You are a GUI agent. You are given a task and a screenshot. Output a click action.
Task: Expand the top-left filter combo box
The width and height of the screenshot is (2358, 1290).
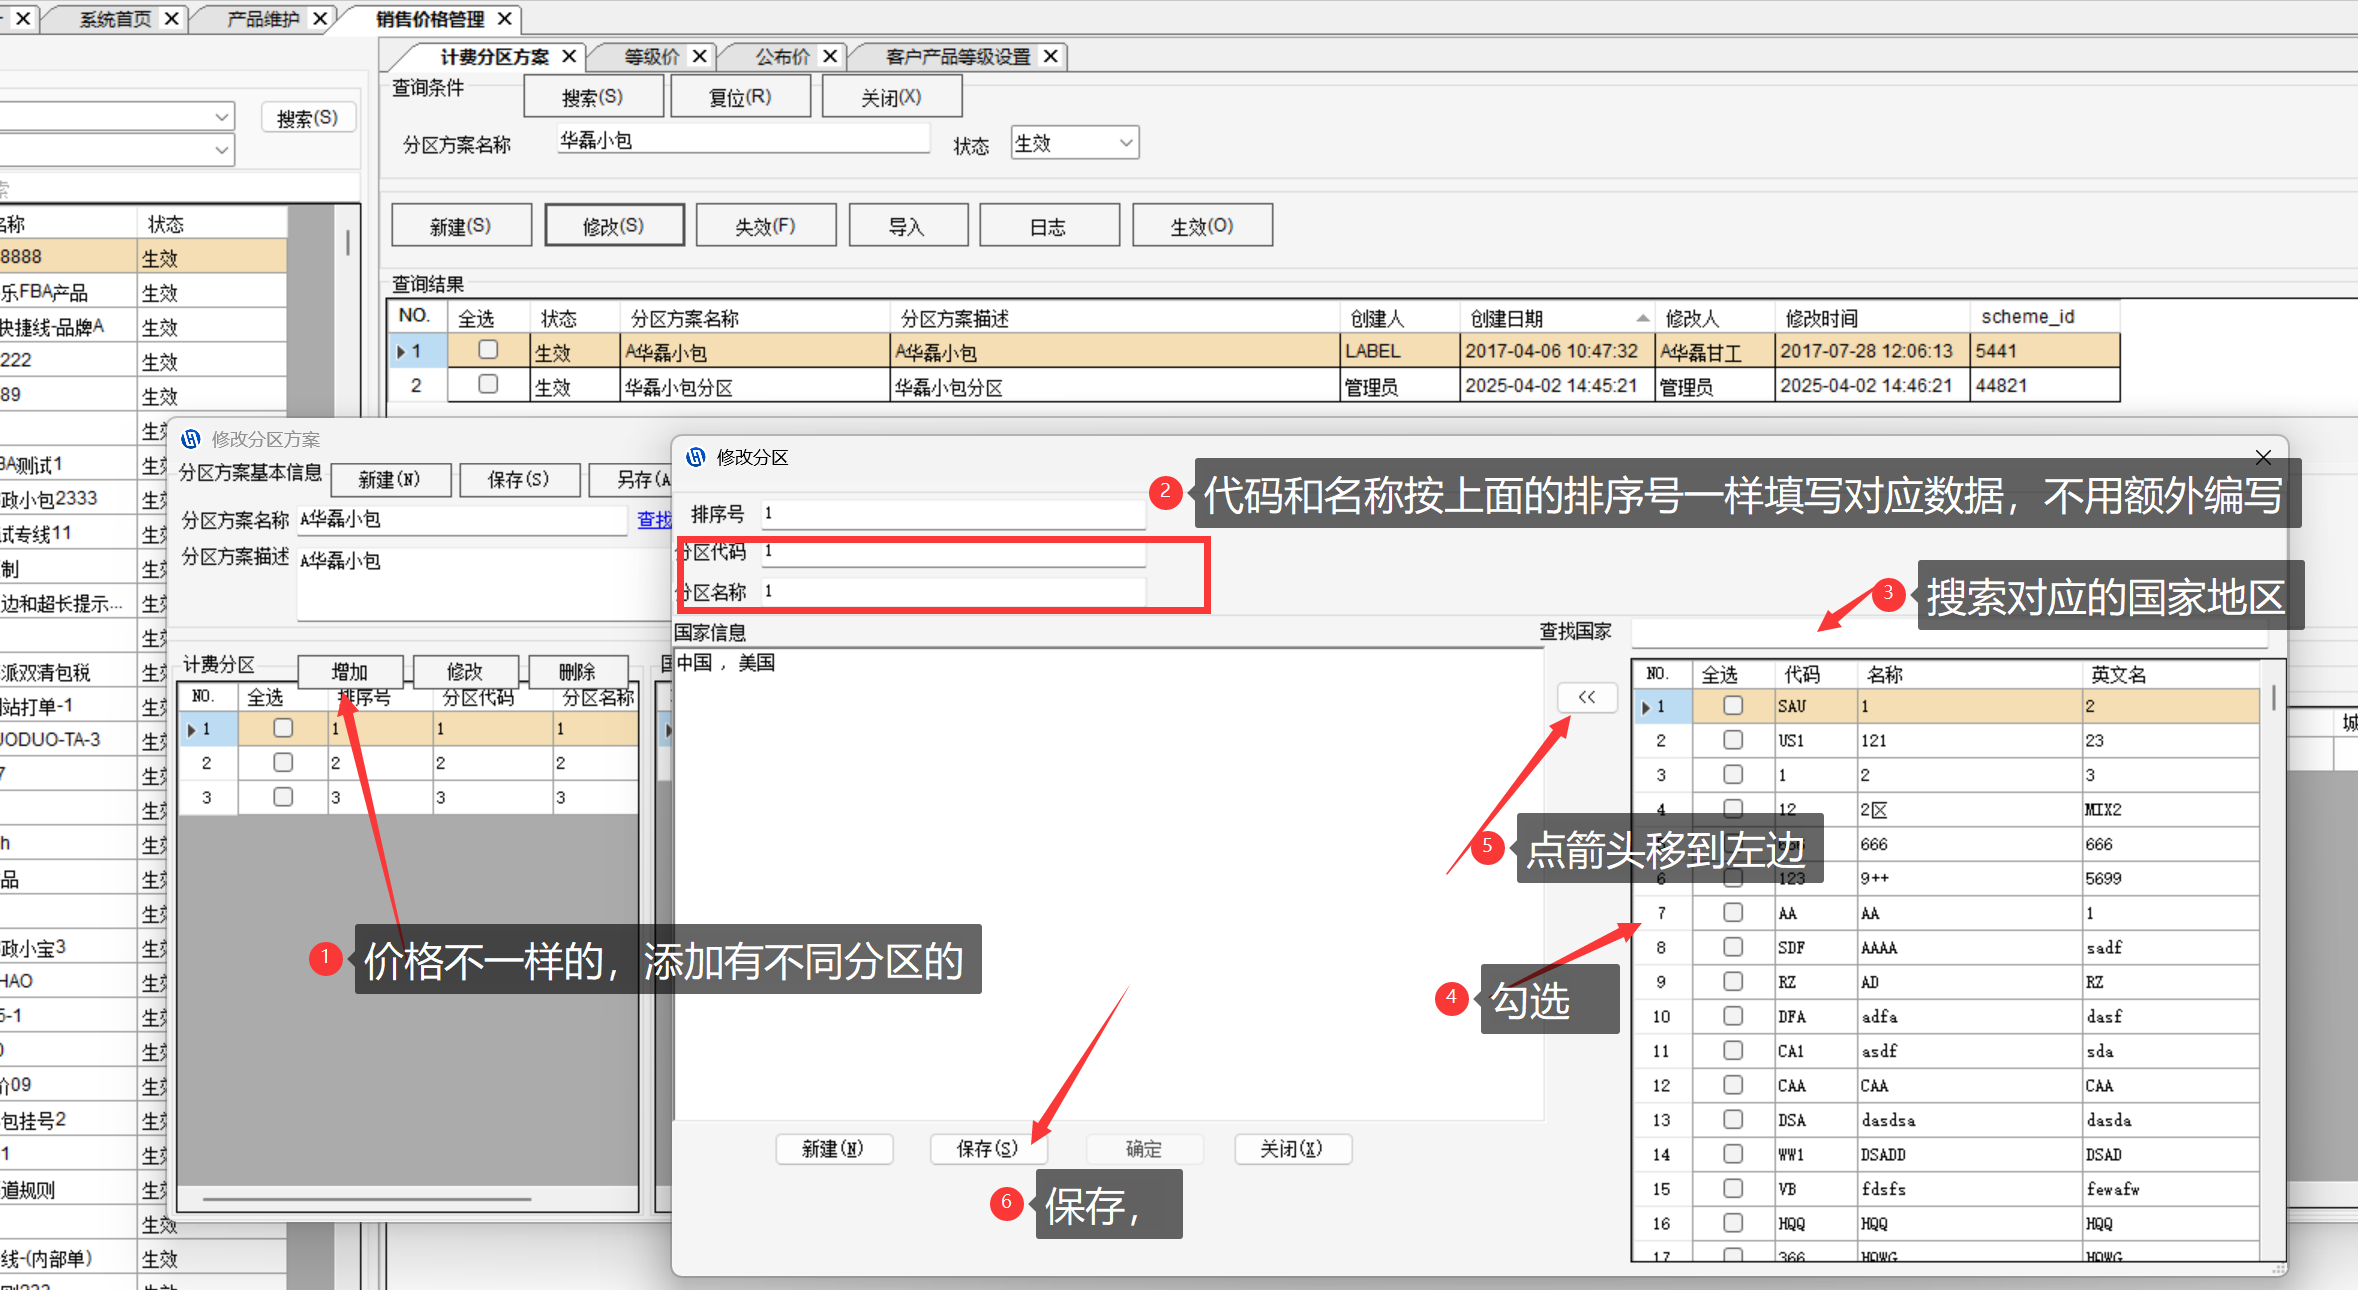pyautogui.click(x=221, y=117)
